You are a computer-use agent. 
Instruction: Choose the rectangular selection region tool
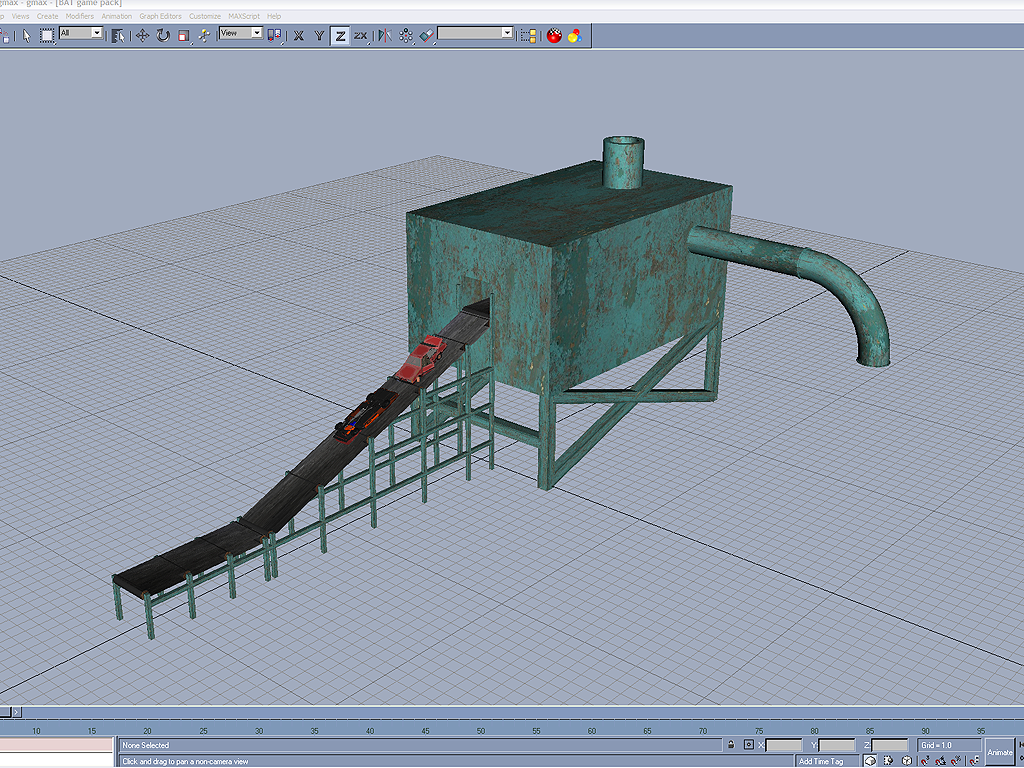(47, 35)
